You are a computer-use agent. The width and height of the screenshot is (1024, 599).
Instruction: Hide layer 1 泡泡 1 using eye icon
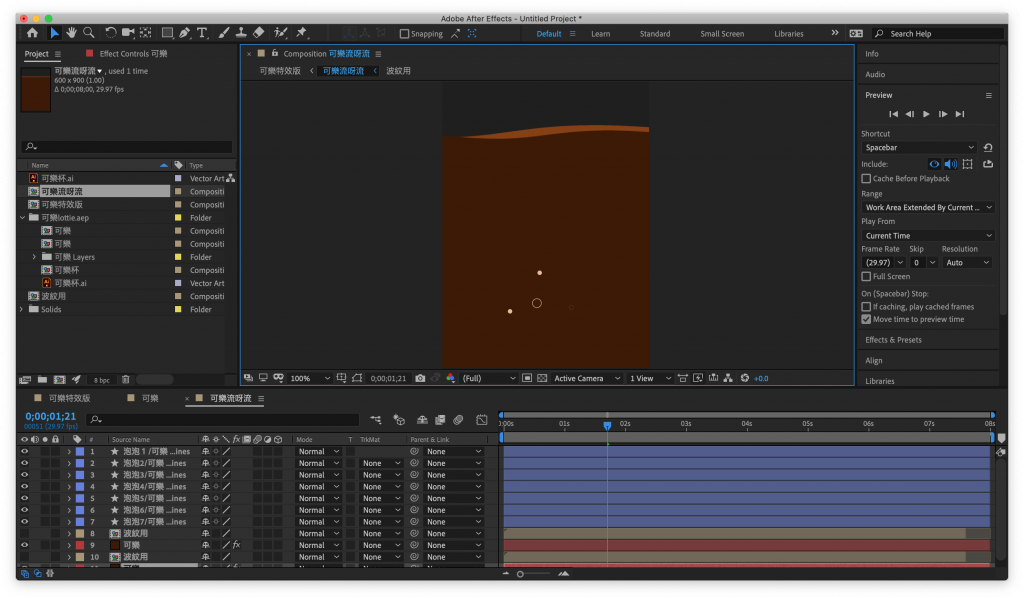coord(25,452)
